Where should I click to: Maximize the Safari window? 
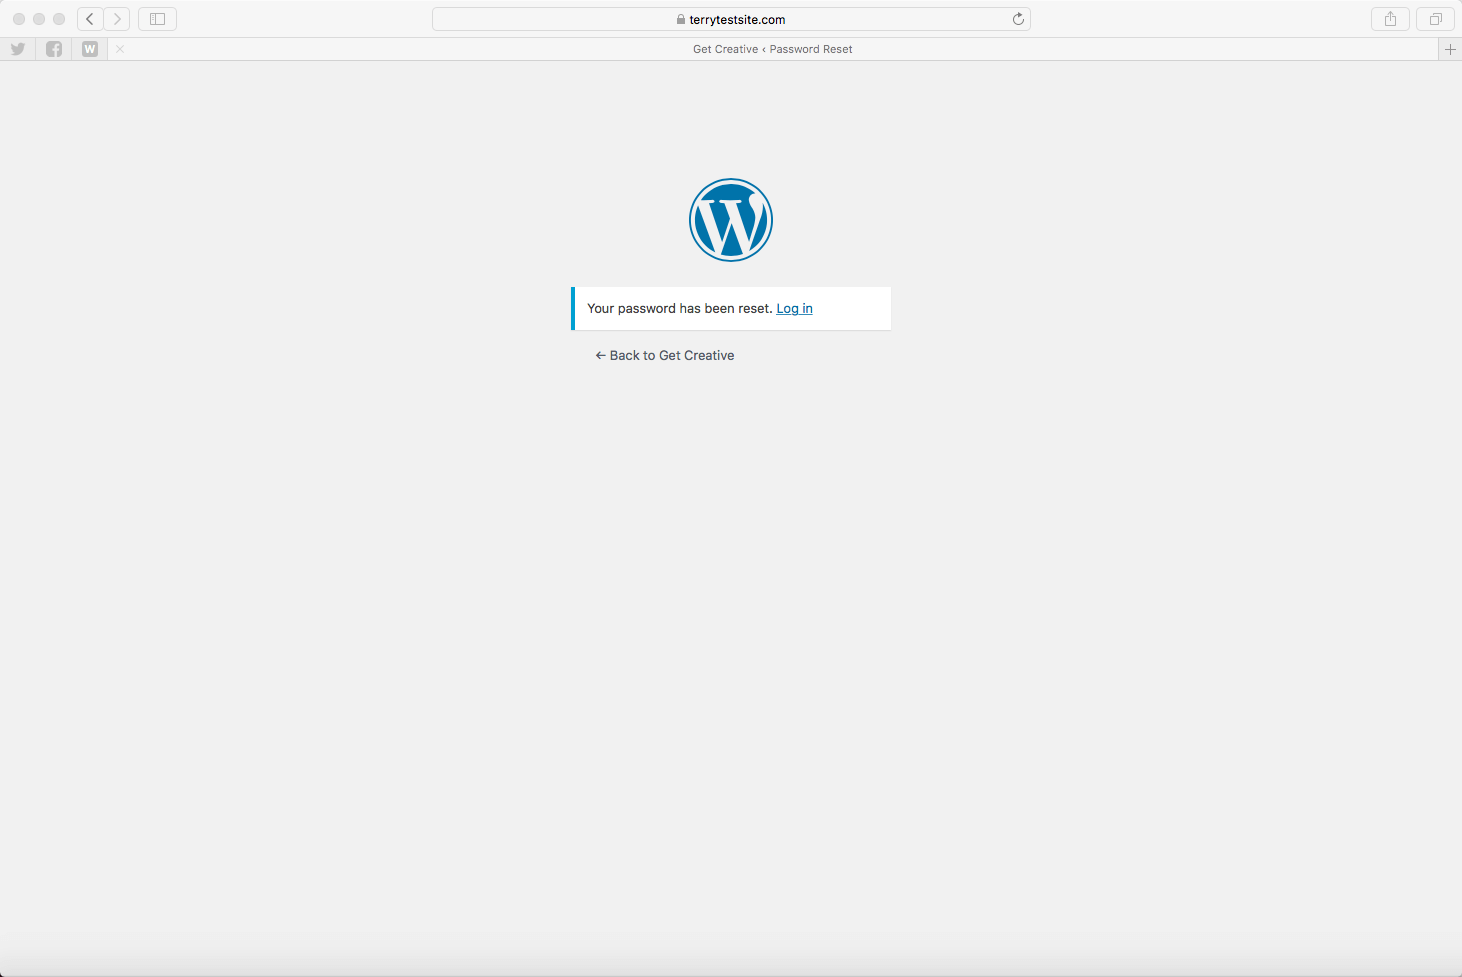click(x=59, y=19)
